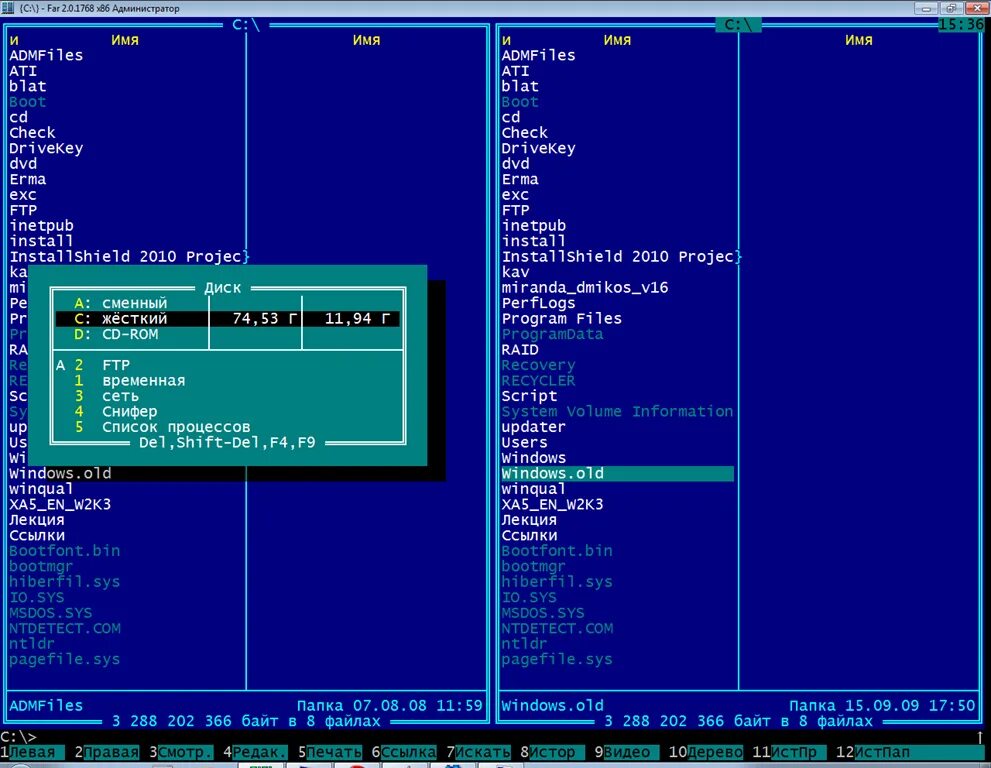Viewport: 991px width, 768px height.
Task: Click the 6 Ссылка key bar button
Action: click(x=404, y=752)
